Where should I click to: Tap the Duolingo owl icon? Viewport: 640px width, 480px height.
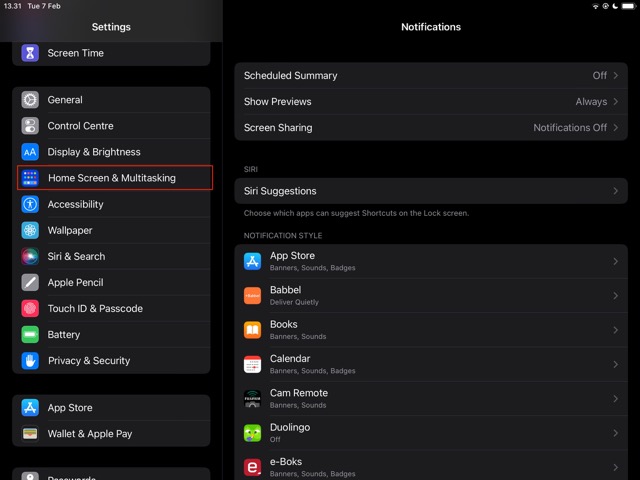[x=252, y=433]
